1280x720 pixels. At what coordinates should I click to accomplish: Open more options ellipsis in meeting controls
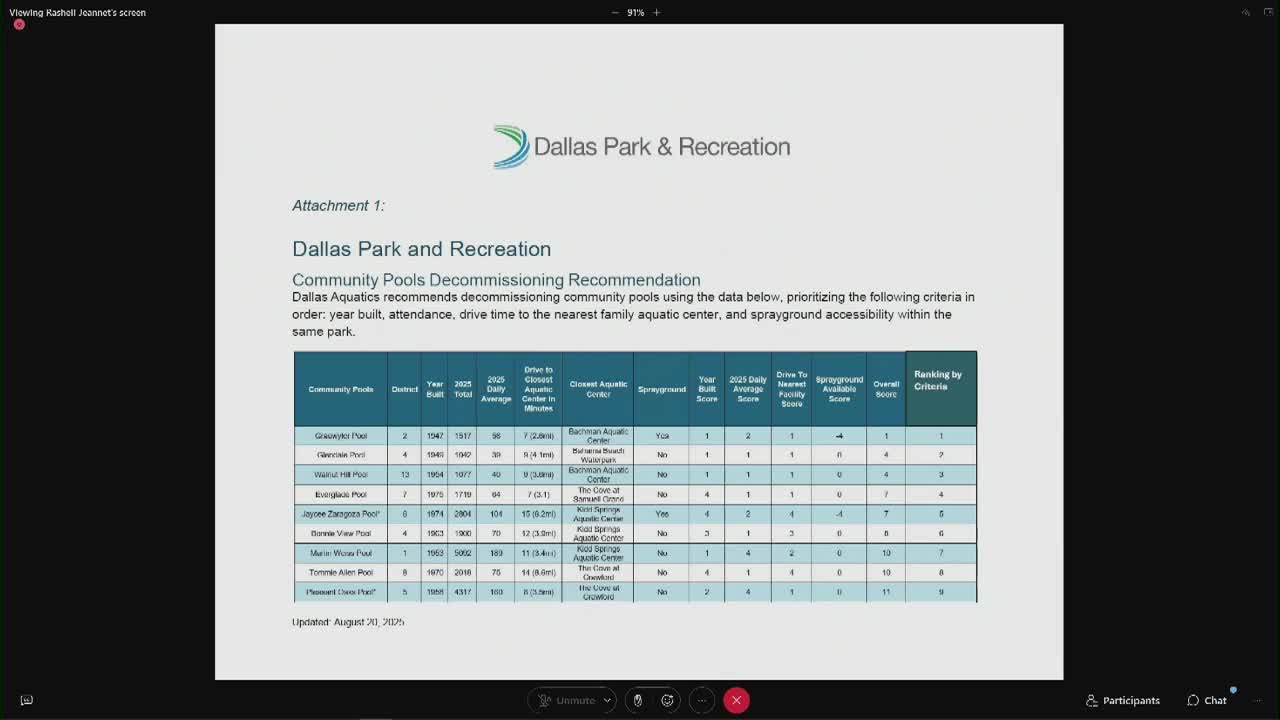(702, 700)
